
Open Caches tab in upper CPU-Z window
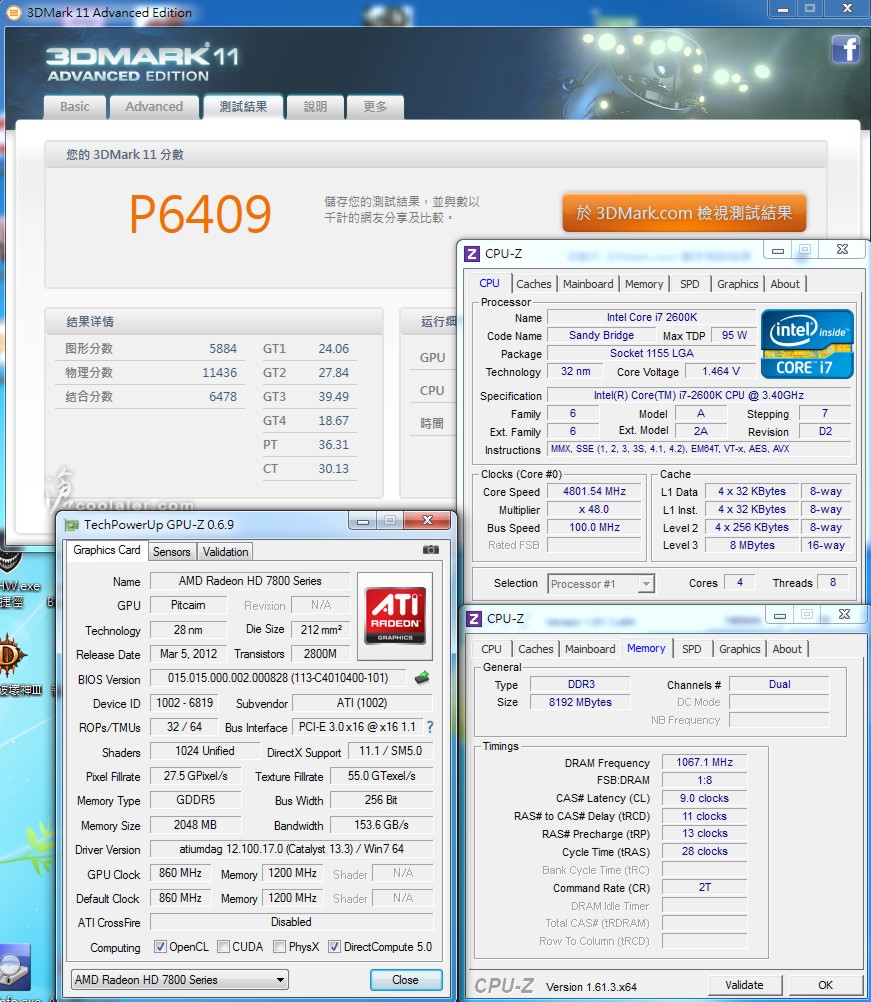pyautogui.click(x=534, y=284)
